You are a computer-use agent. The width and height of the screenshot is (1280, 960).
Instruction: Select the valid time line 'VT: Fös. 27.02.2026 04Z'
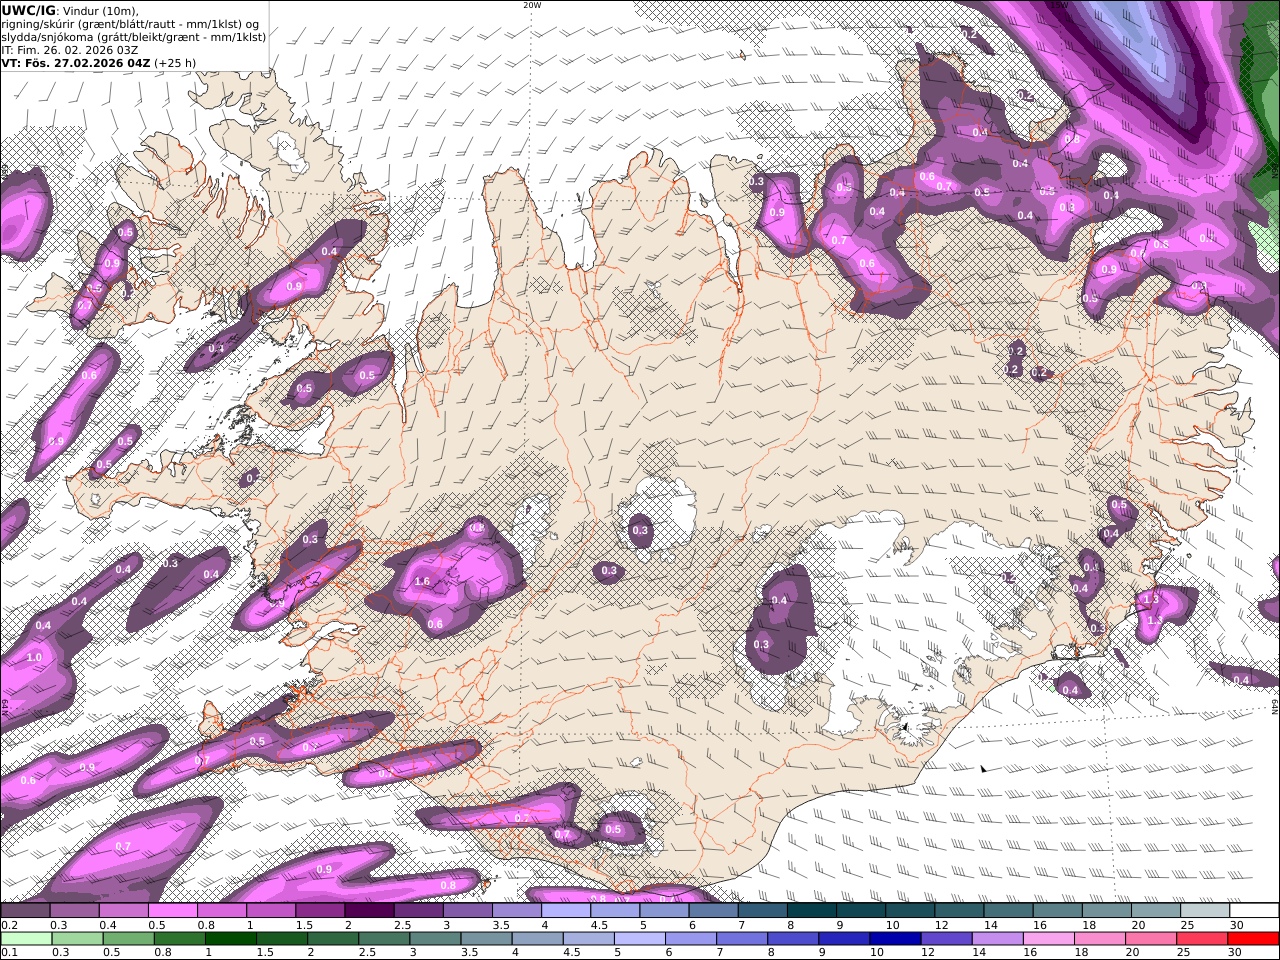77,62
